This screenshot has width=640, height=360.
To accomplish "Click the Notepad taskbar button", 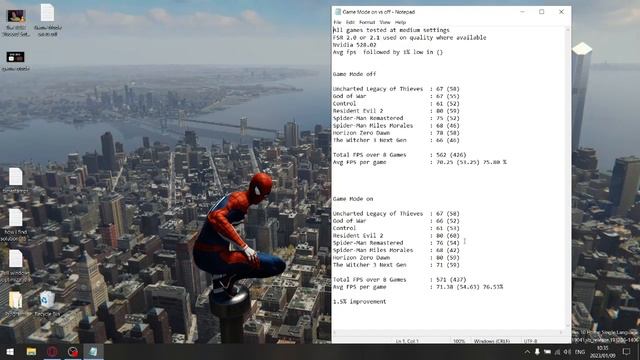I will point(93,352).
